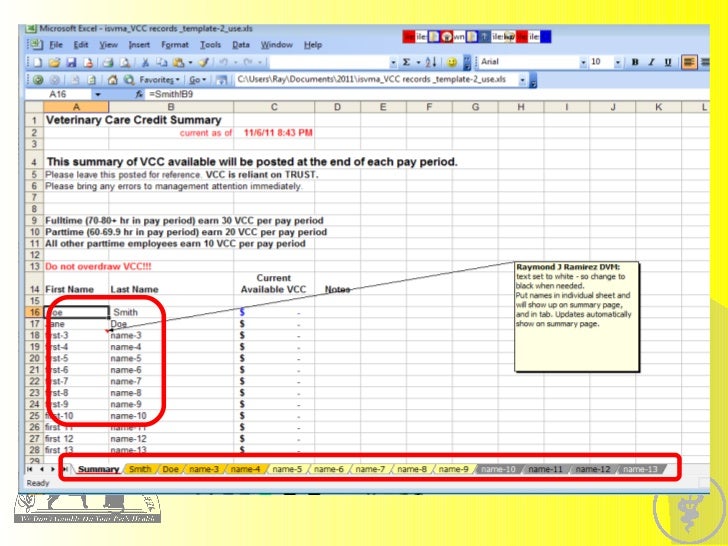Click the Cut scissors icon
This screenshot has height=546, width=728.
click(145, 62)
